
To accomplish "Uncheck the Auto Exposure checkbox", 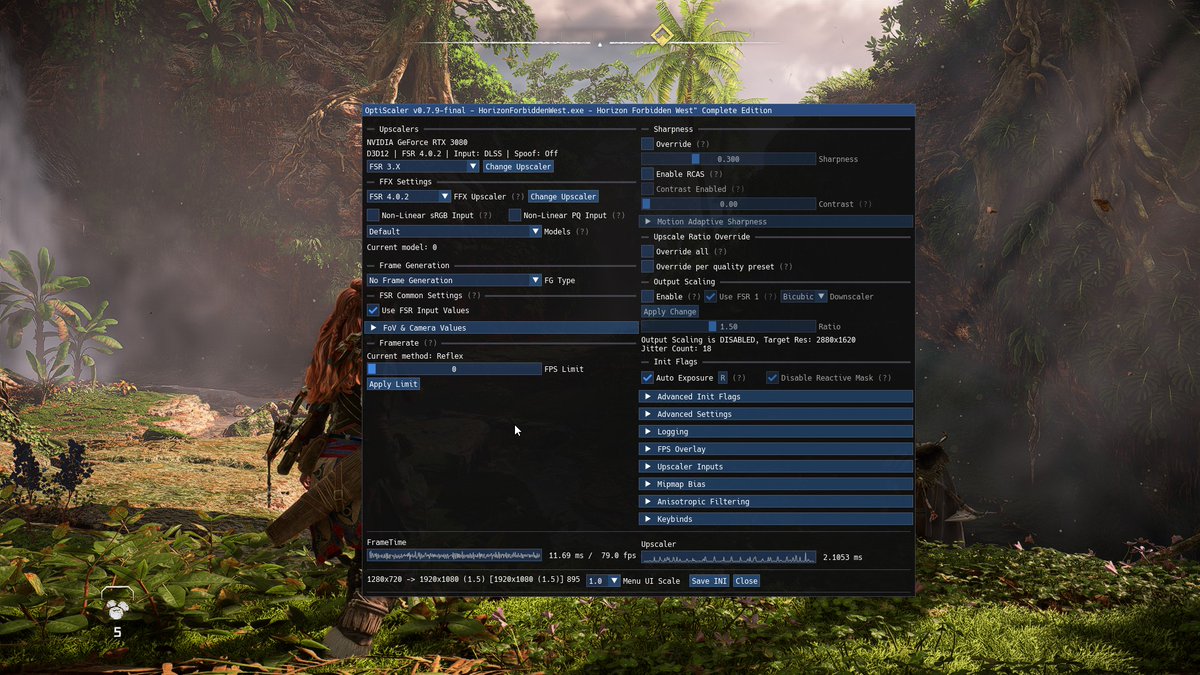I will tap(647, 378).
